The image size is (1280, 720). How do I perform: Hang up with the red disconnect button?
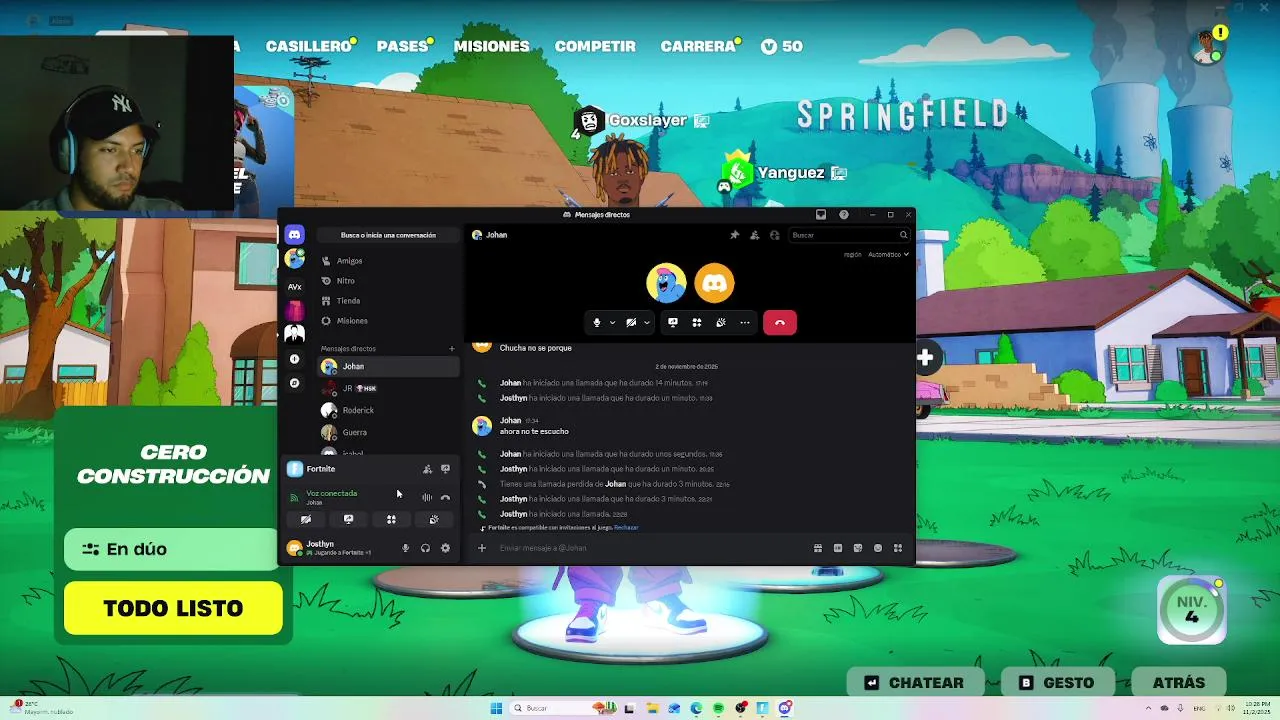coord(779,322)
